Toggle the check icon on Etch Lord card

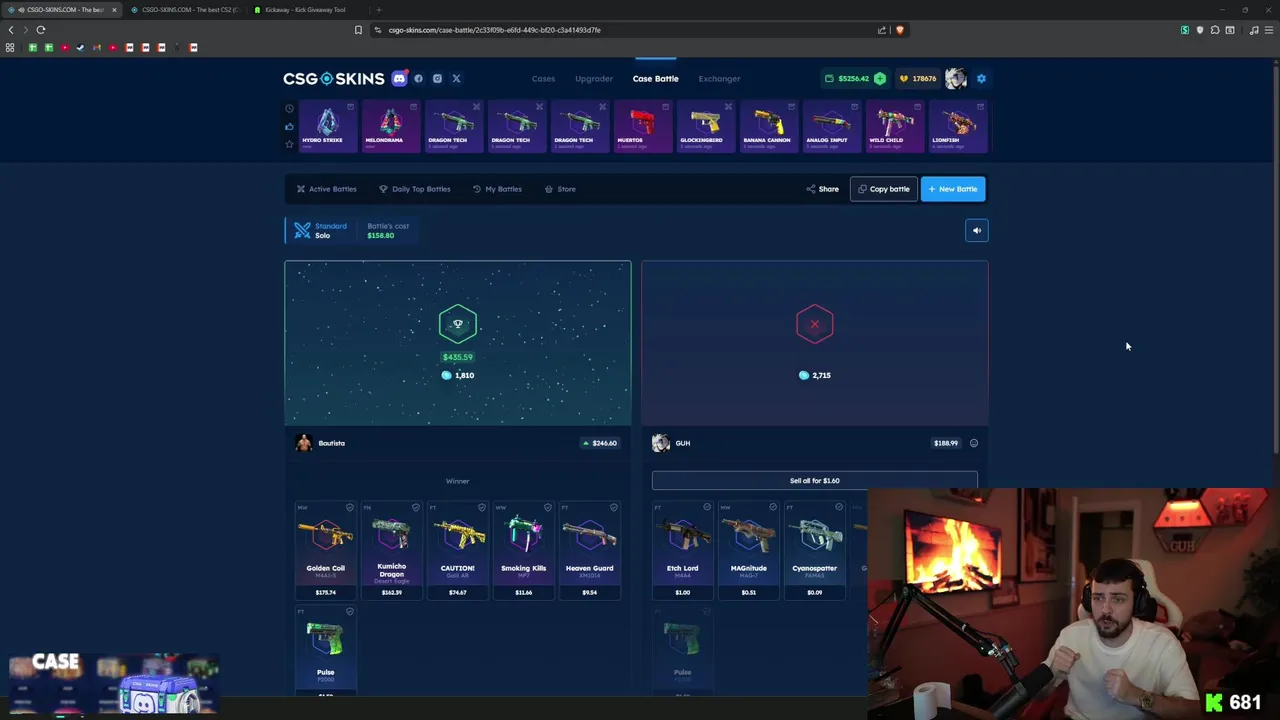pyautogui.click(x=707, y=507)
